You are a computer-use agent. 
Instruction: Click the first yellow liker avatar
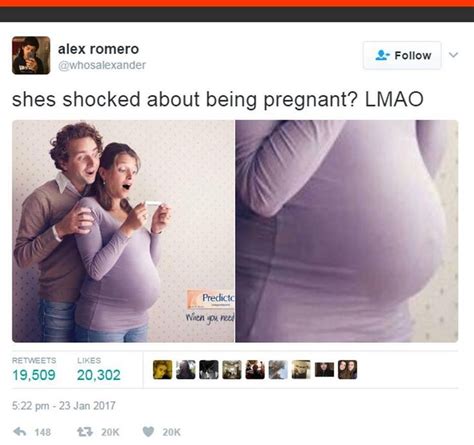point(163,369)
